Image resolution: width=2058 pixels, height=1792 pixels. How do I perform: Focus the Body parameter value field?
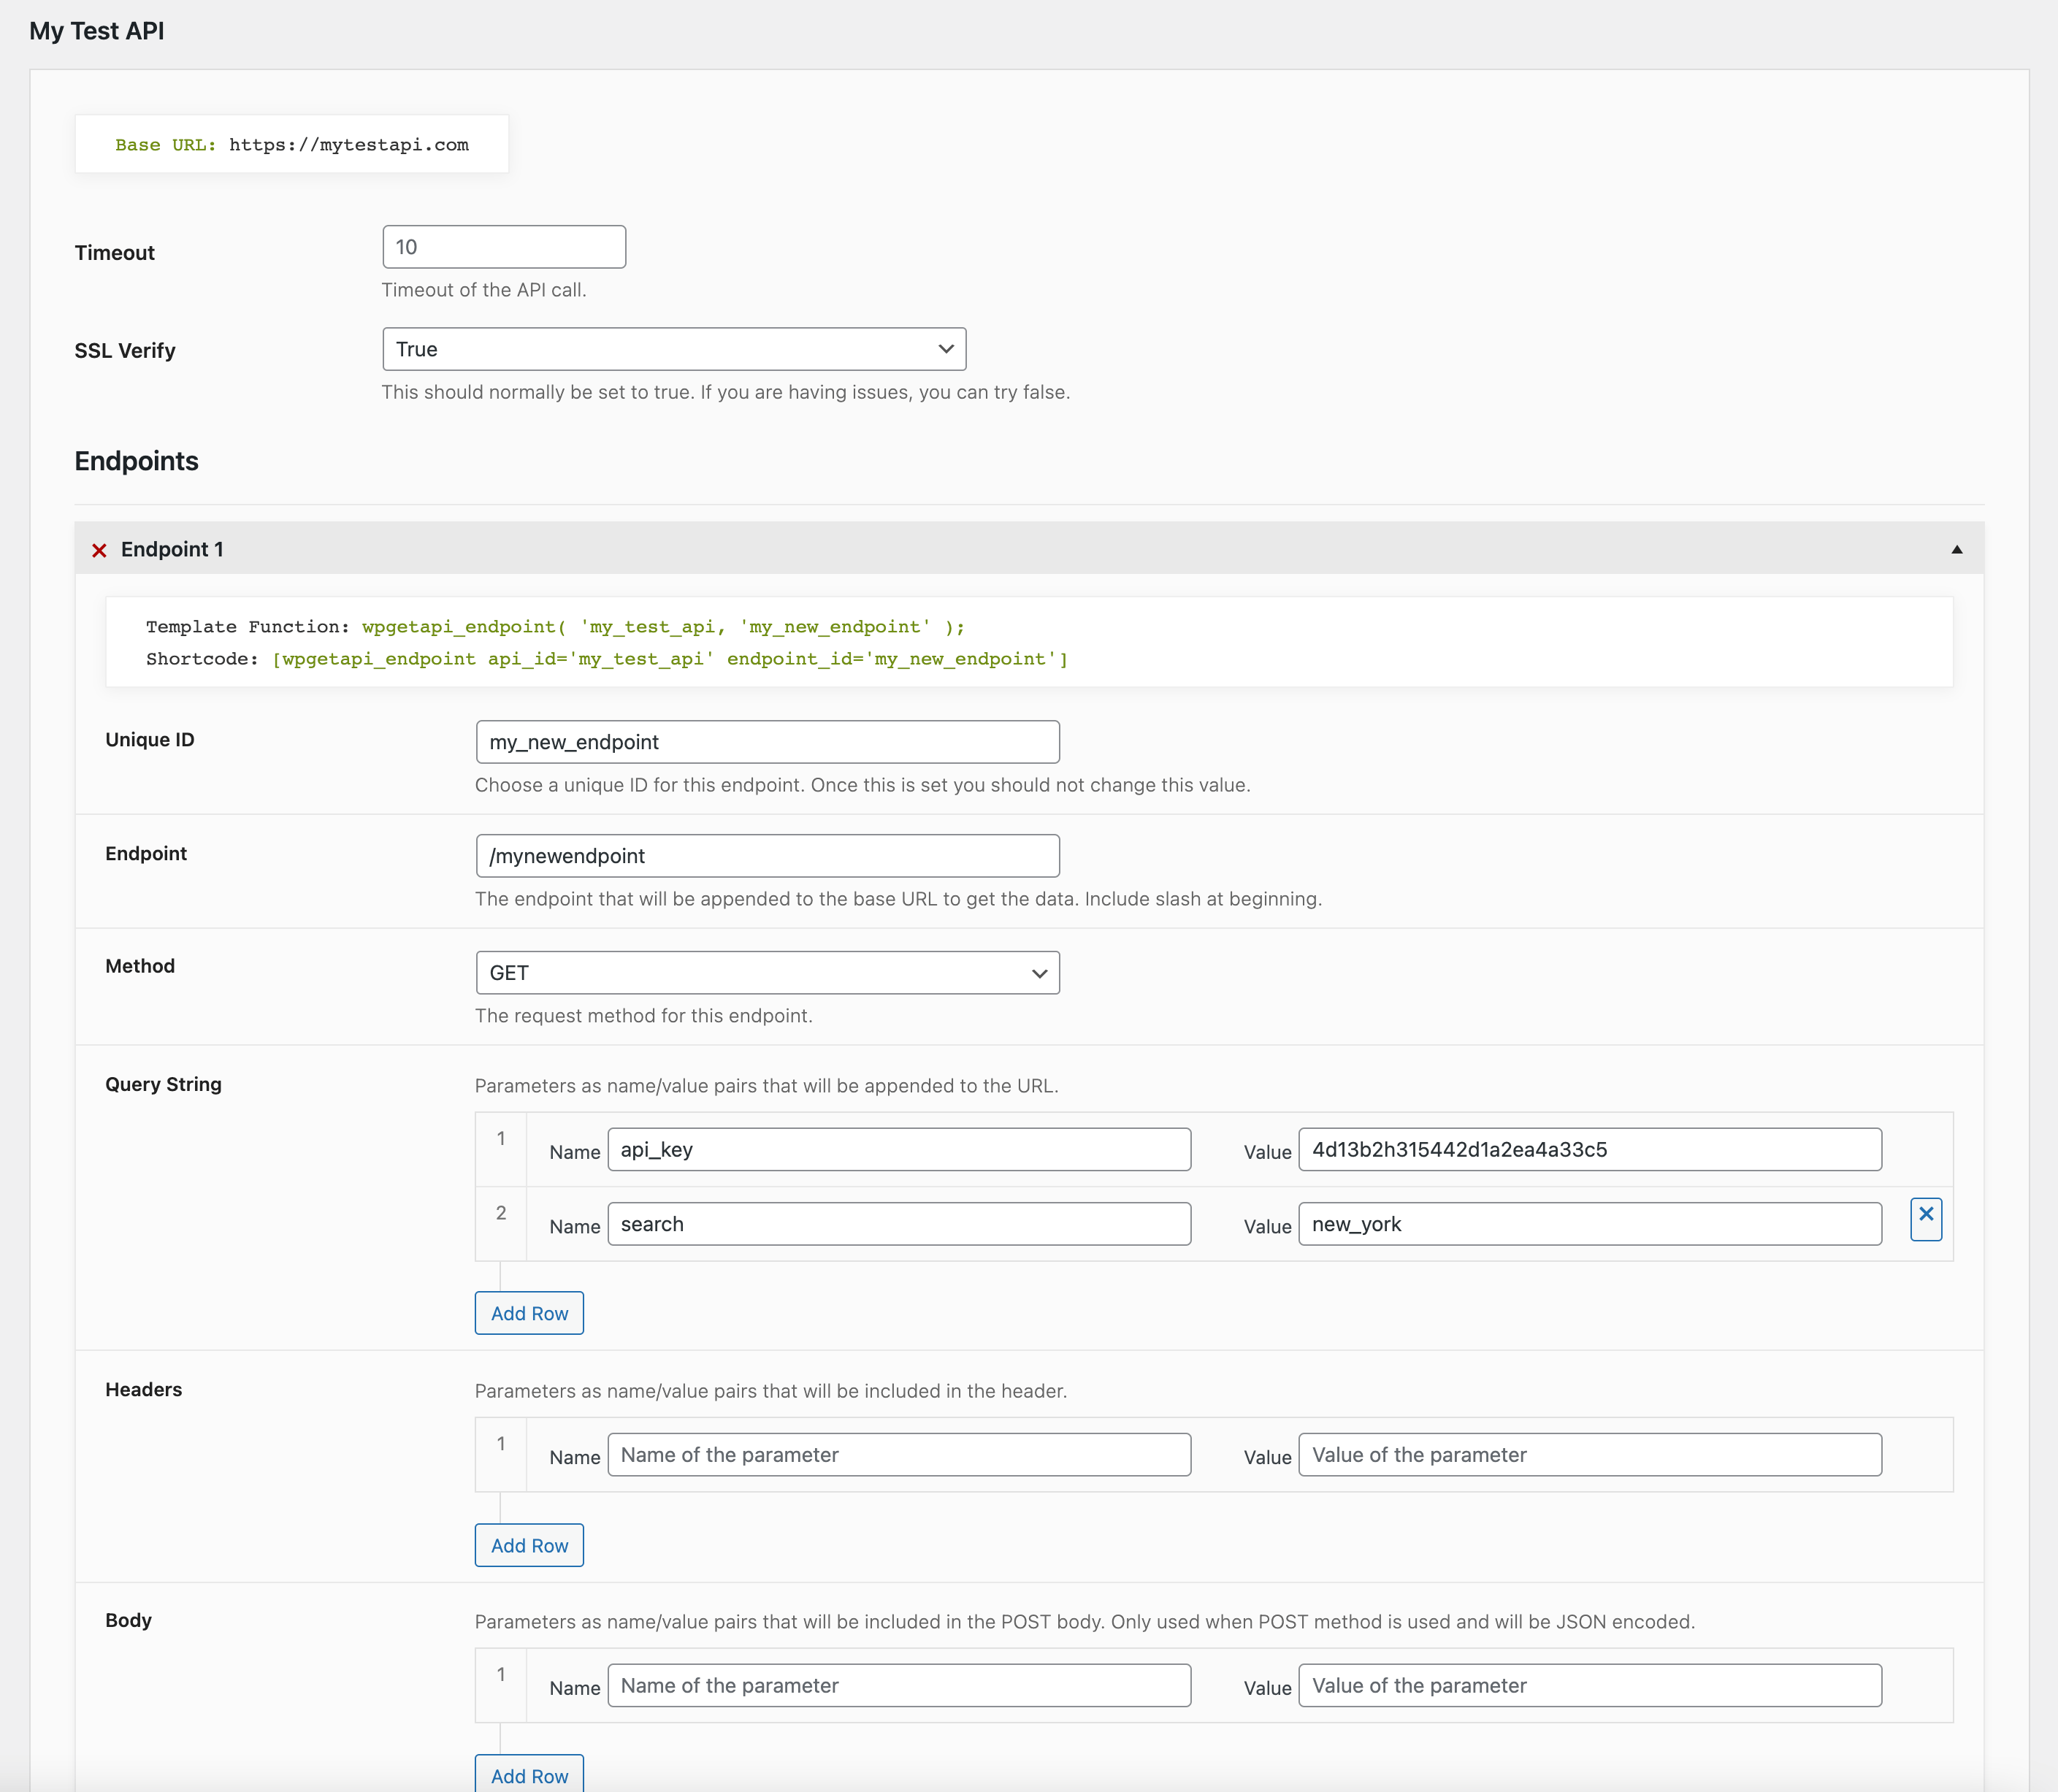[1590, 1686]
